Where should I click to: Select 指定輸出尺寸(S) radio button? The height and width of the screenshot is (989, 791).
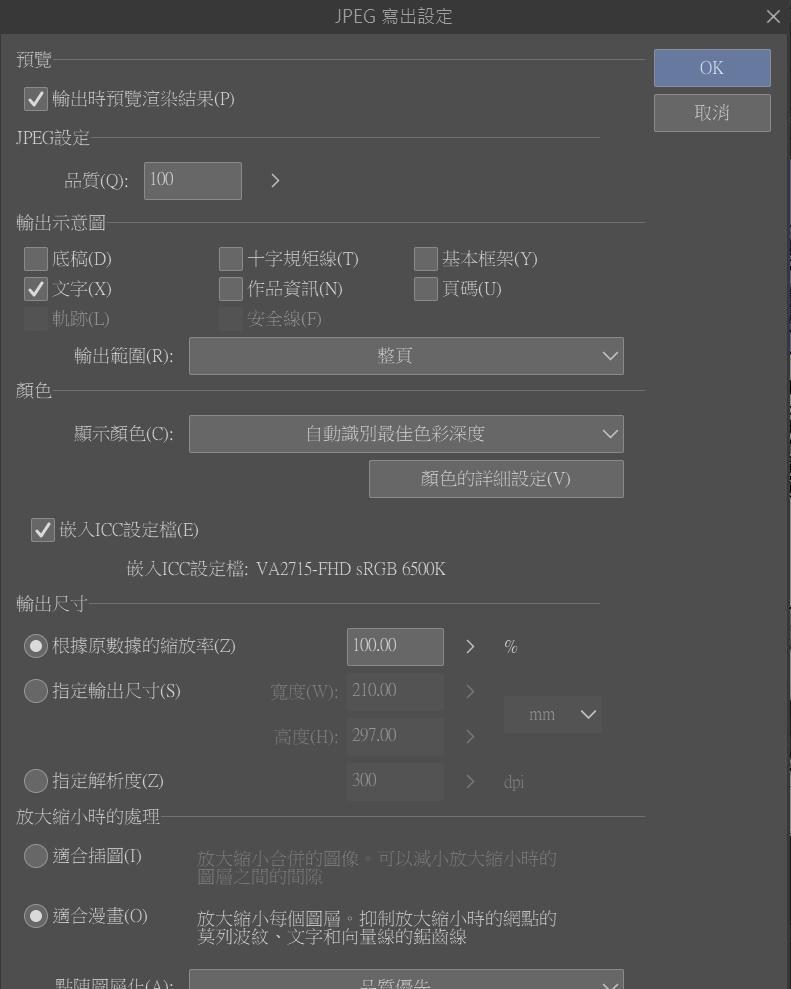36,691
